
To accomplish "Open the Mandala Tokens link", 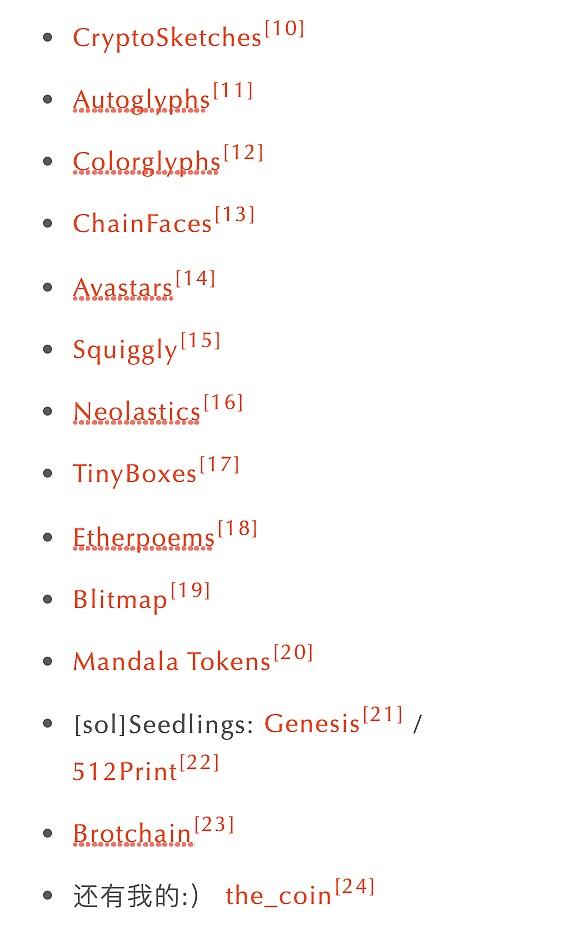I will point(172,662).
